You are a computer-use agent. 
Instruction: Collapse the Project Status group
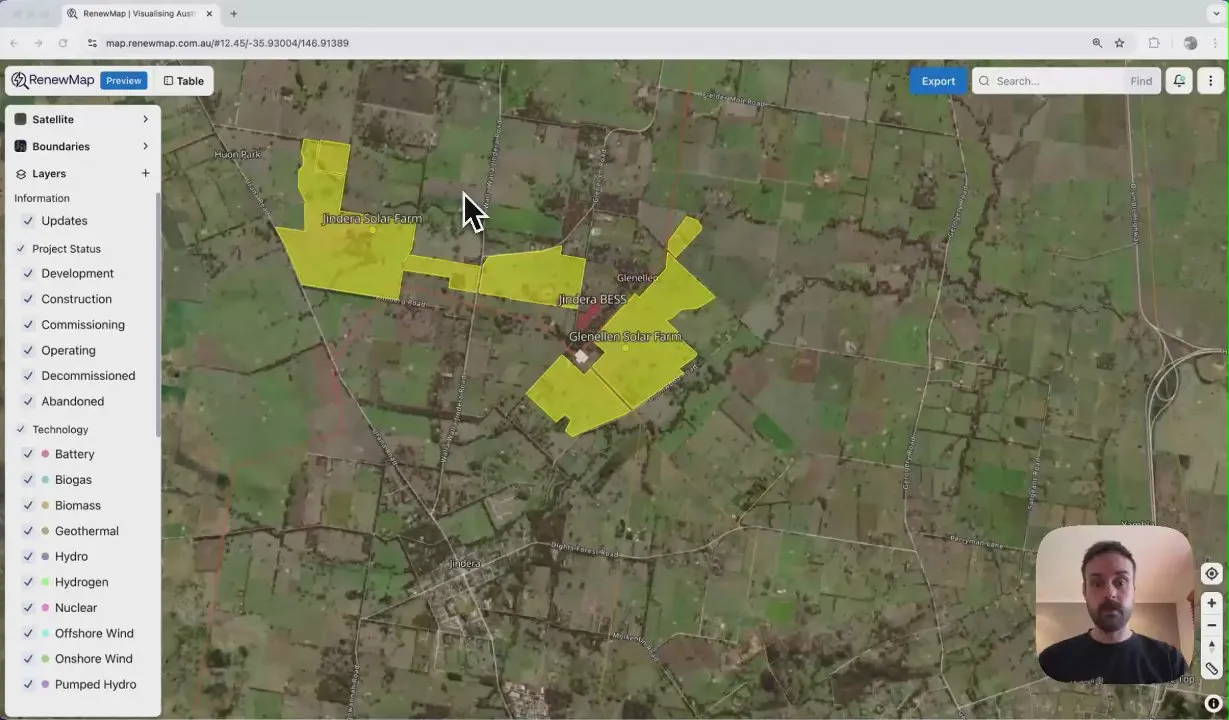tap(21, 249)
